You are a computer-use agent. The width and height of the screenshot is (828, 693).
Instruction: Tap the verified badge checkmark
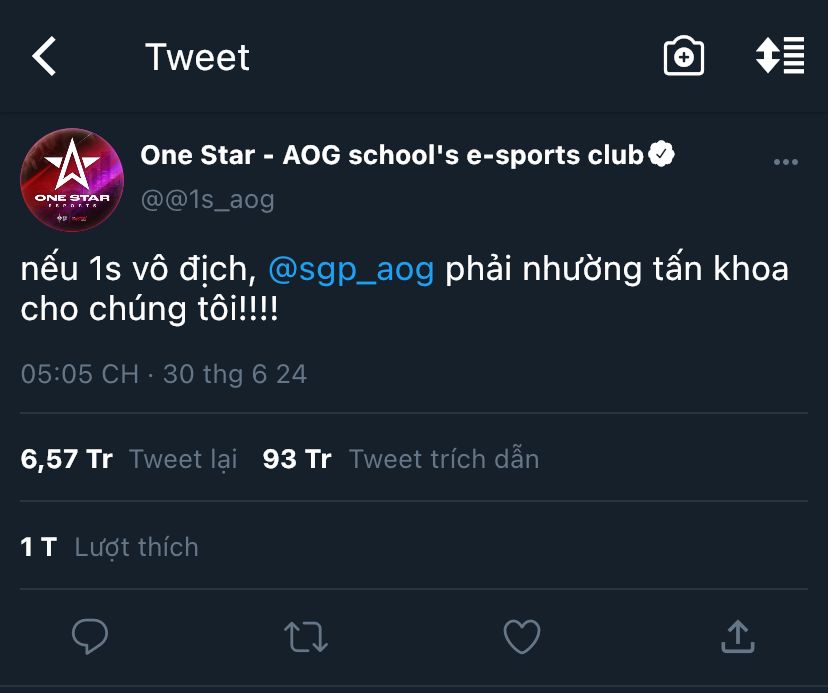click(661, 154)
